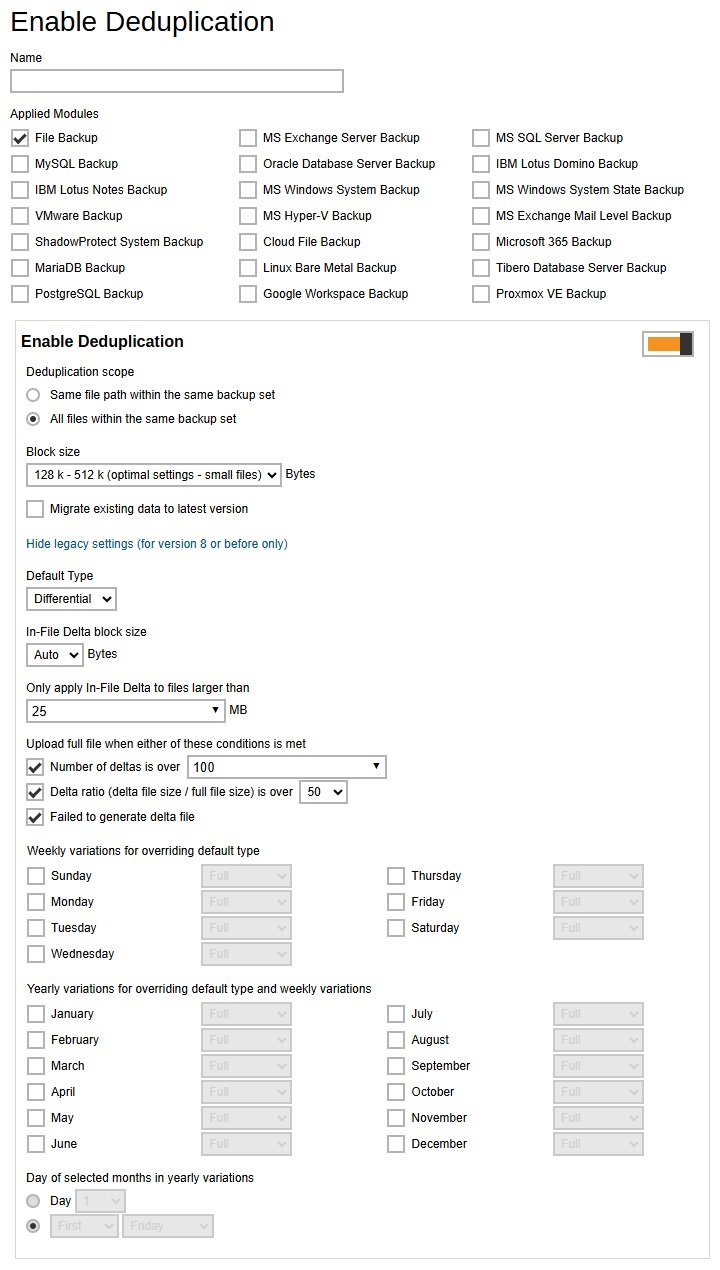Check the Proxmox VE Backup module
The image size is (720, 1270).
pyautogui.click(x=480, y=294)
